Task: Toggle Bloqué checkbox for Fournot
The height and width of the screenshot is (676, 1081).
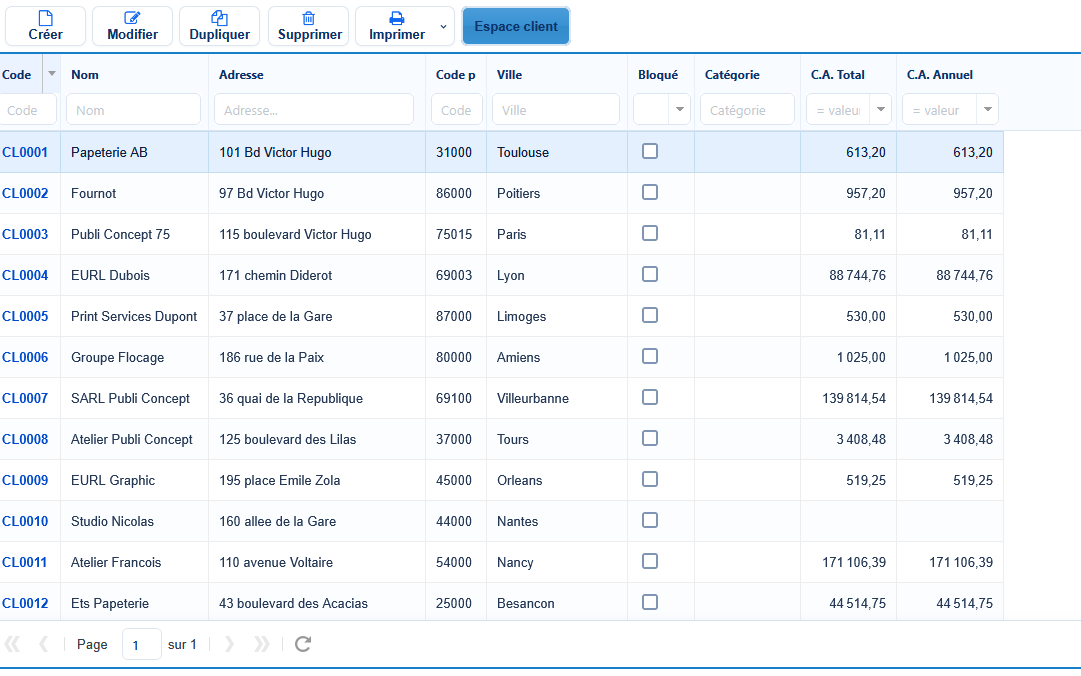Action: point(649,192)
